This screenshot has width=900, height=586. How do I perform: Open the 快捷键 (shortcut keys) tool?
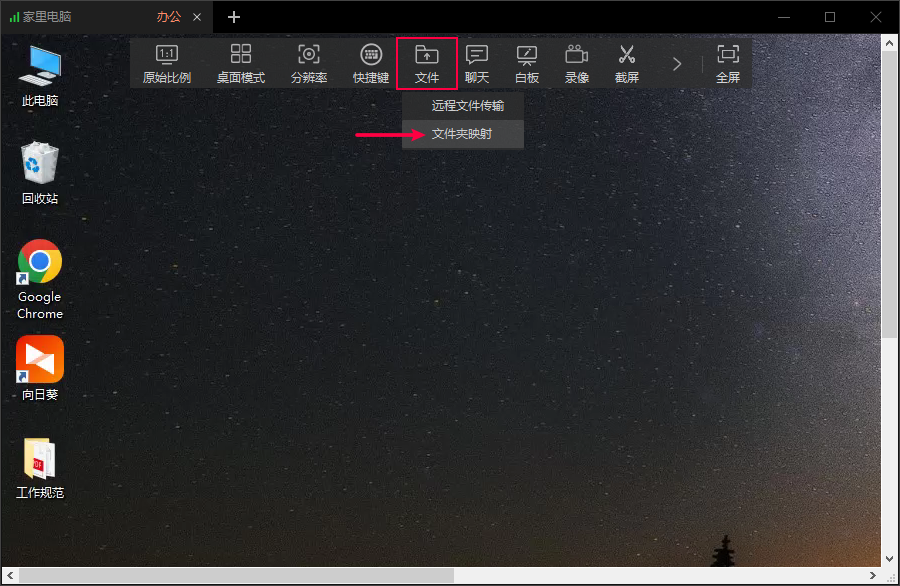click(x=371, y=63)
